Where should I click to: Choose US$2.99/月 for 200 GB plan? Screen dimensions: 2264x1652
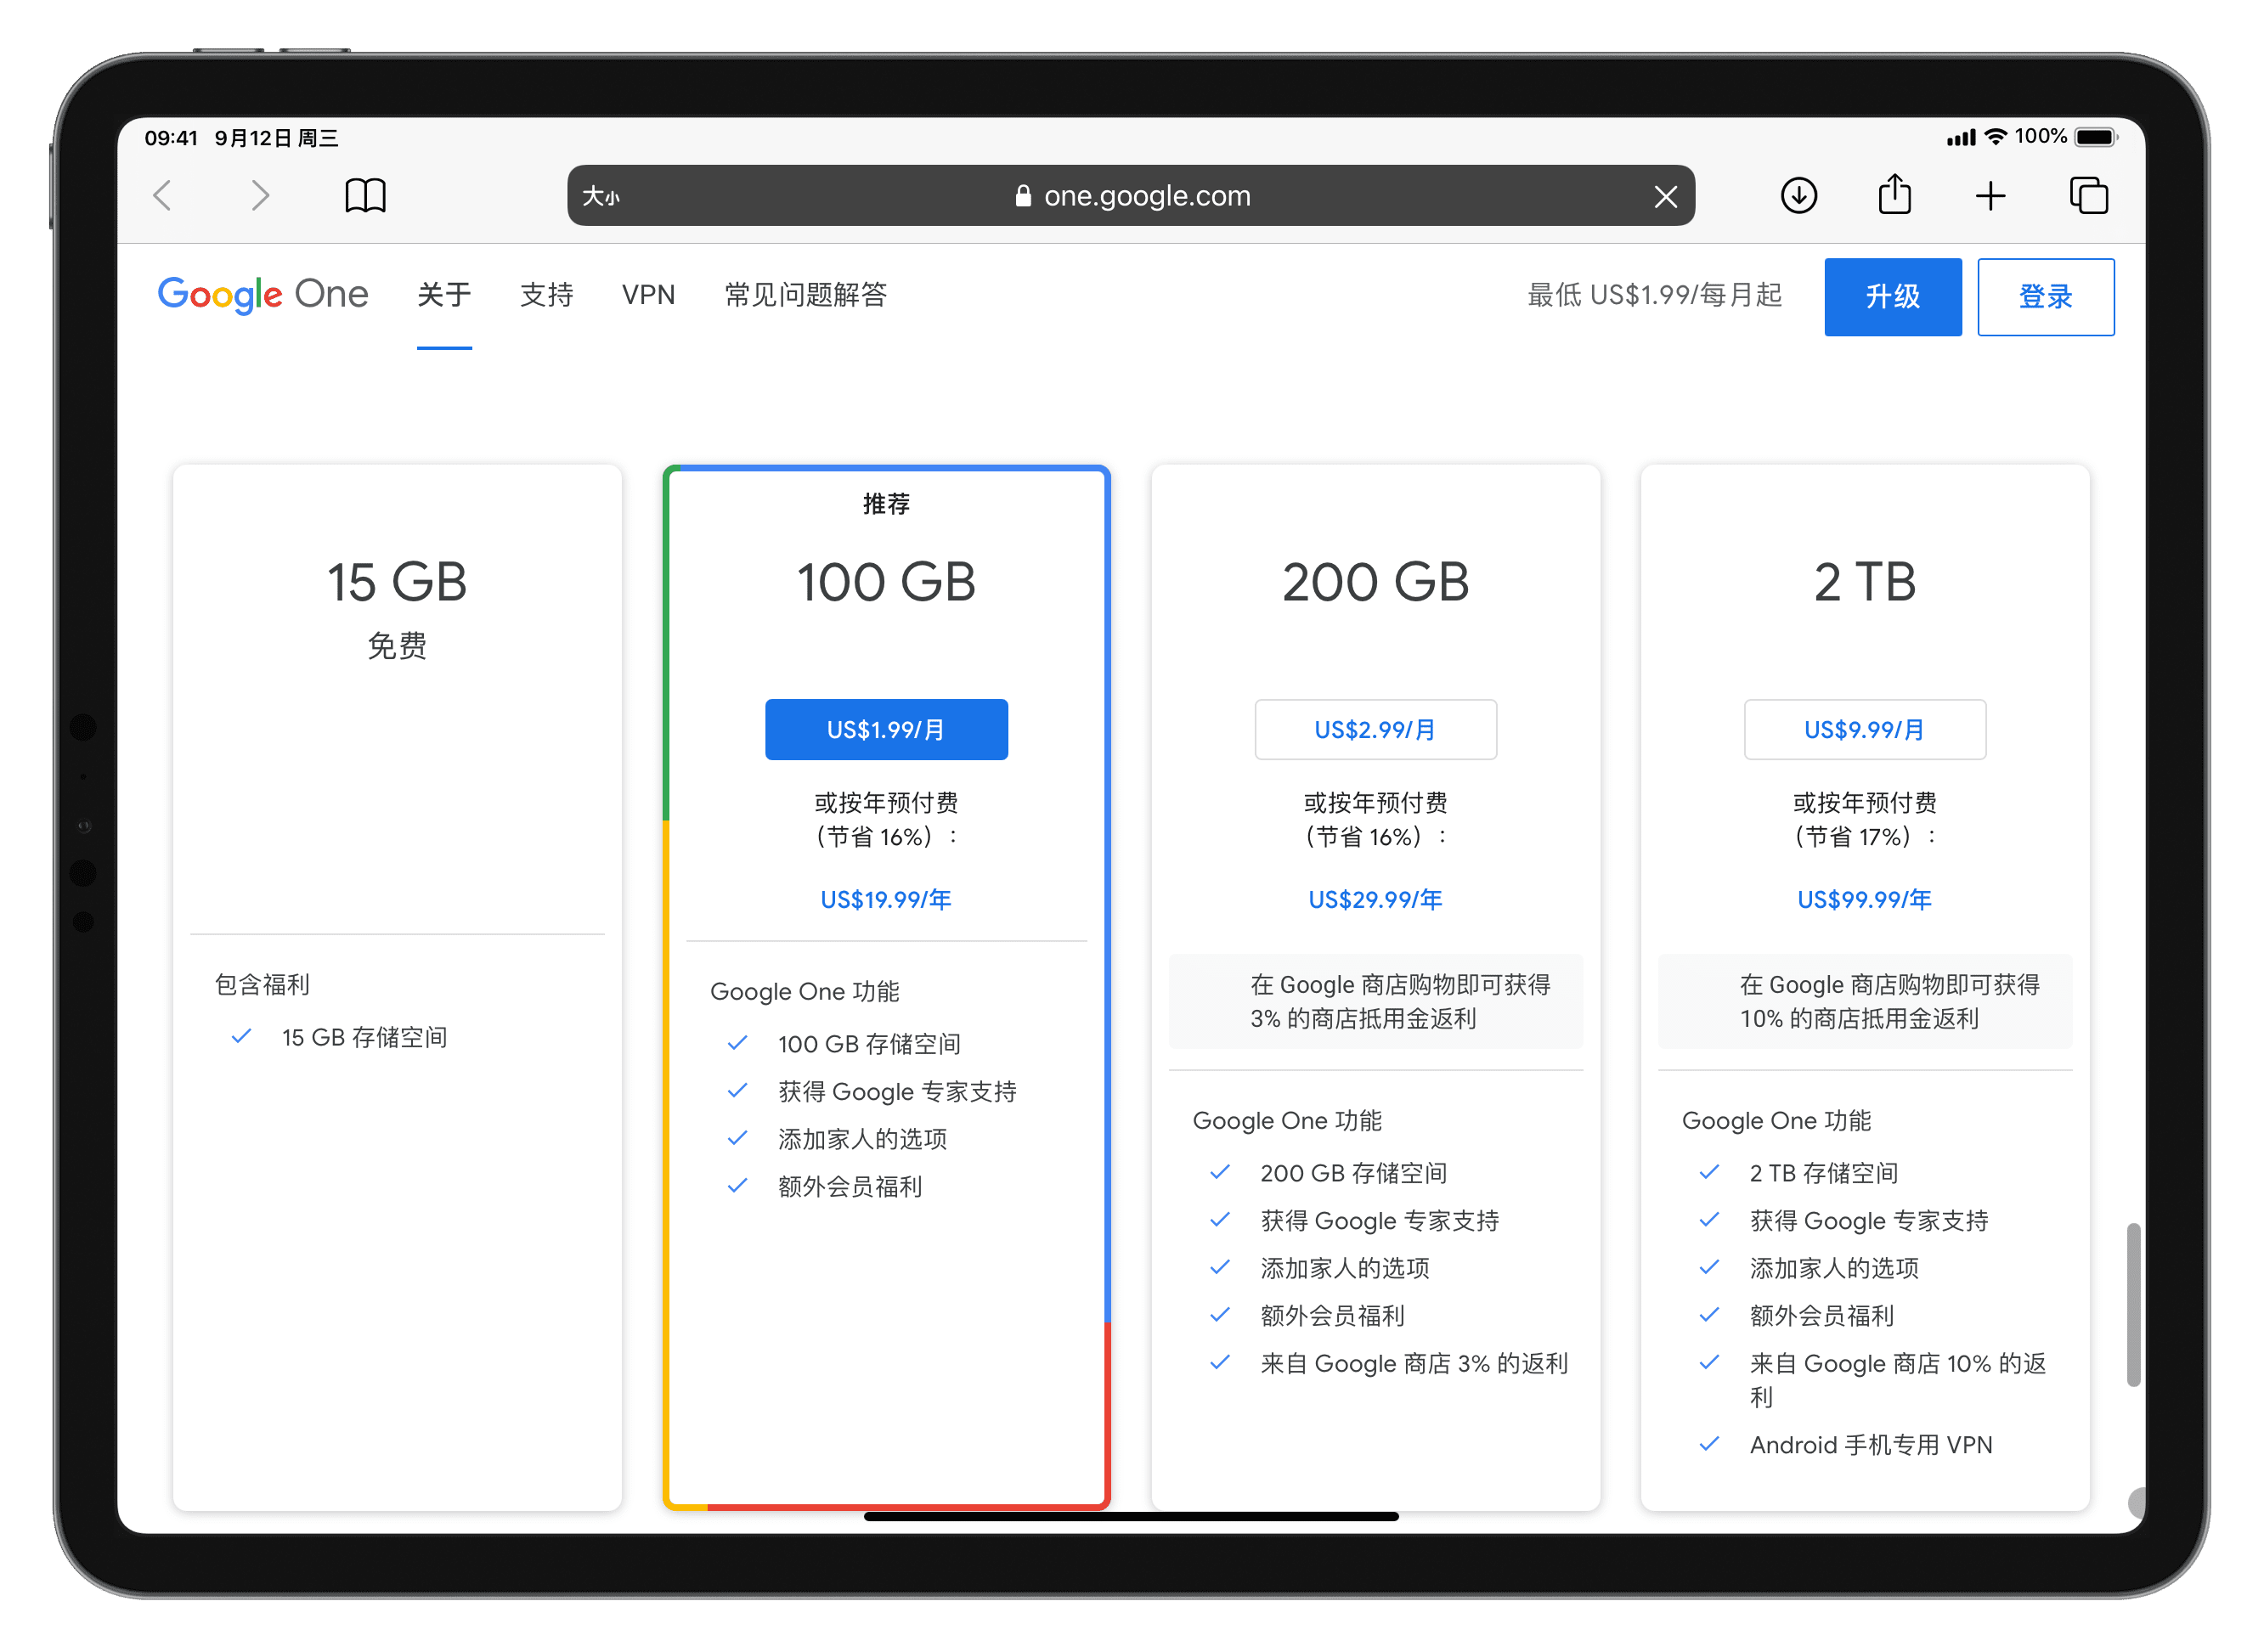click(1375, 729)
